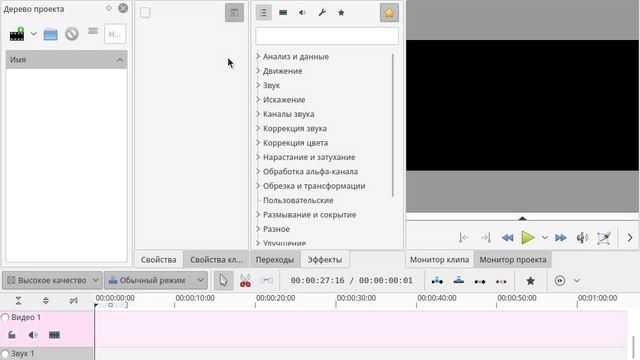The image size is (640, 360).
Task: Open the Add clip dropdown arrow
Action: point(33,34)
